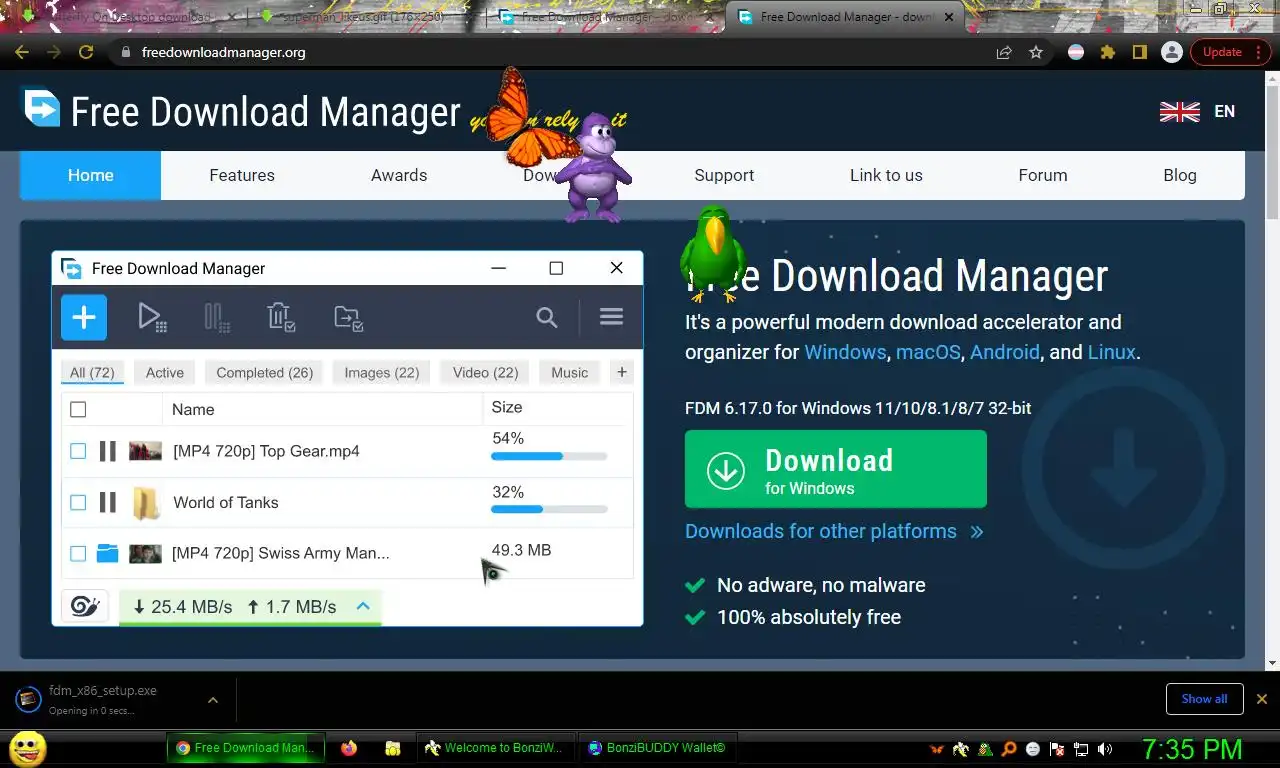Follow the Linux platform link

tap(1111, 352)
